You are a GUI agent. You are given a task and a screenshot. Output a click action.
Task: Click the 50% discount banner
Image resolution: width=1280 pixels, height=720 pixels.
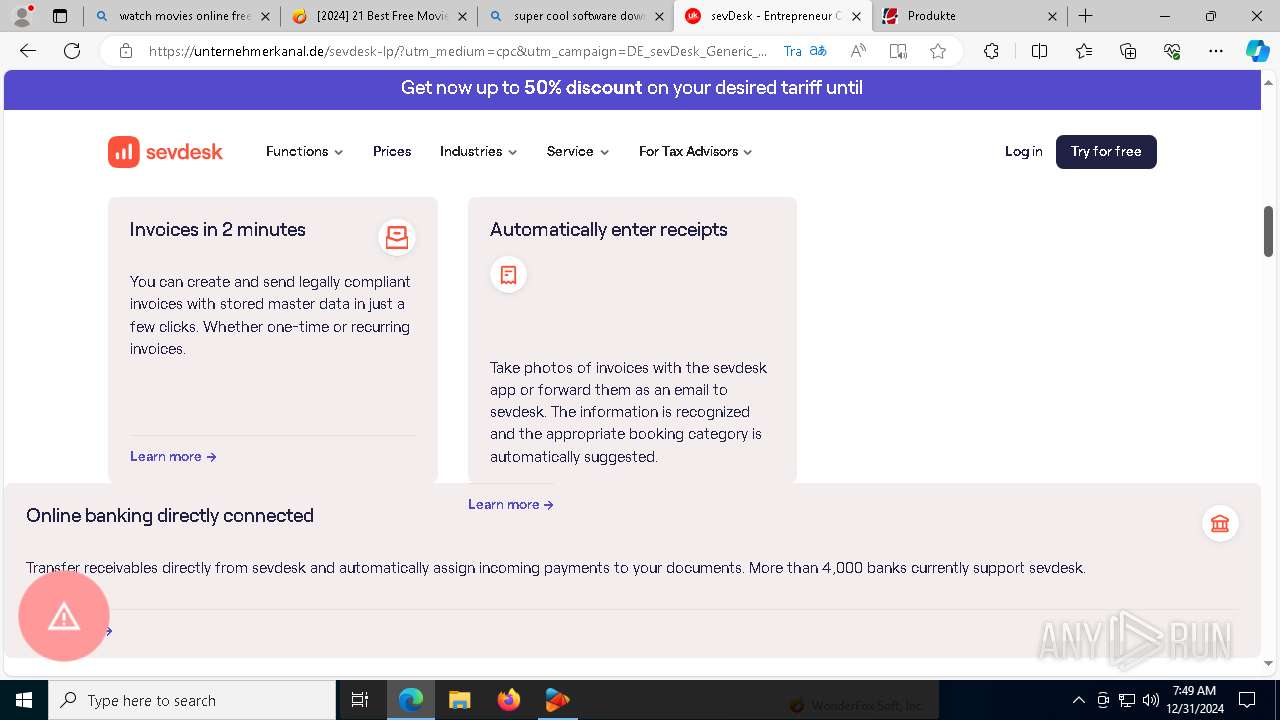[632, 88]
